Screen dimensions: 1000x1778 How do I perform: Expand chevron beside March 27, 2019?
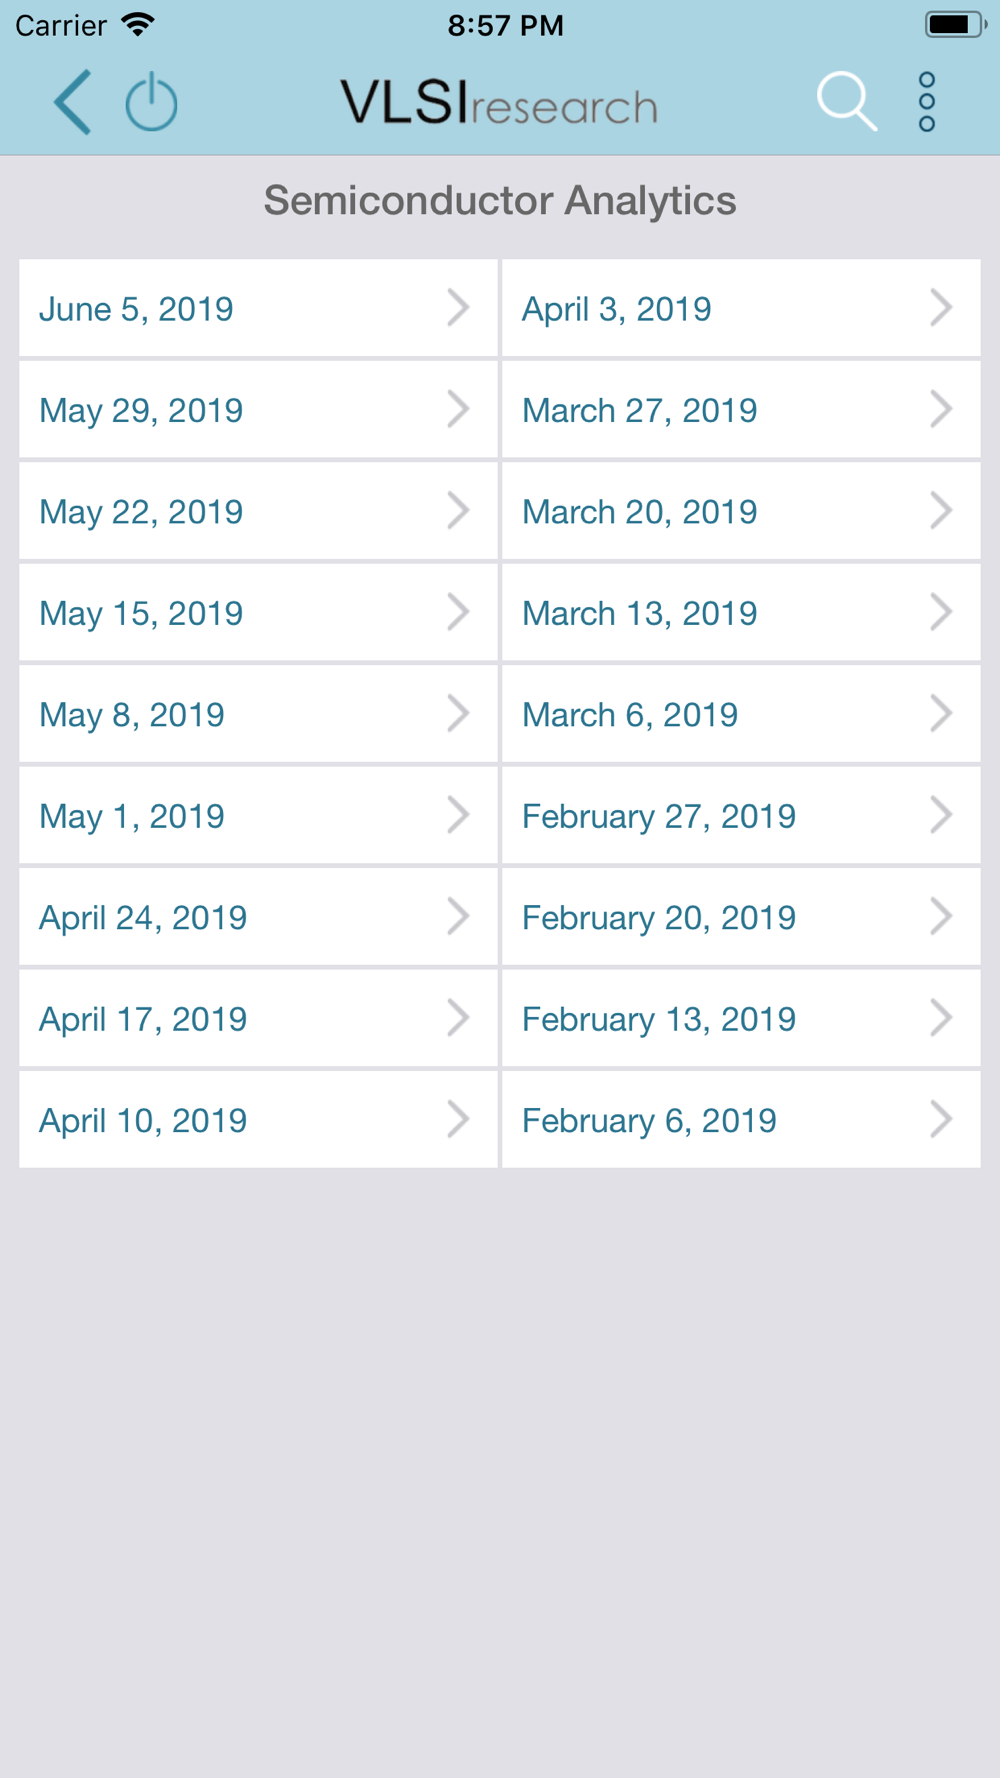pos(941,409)
